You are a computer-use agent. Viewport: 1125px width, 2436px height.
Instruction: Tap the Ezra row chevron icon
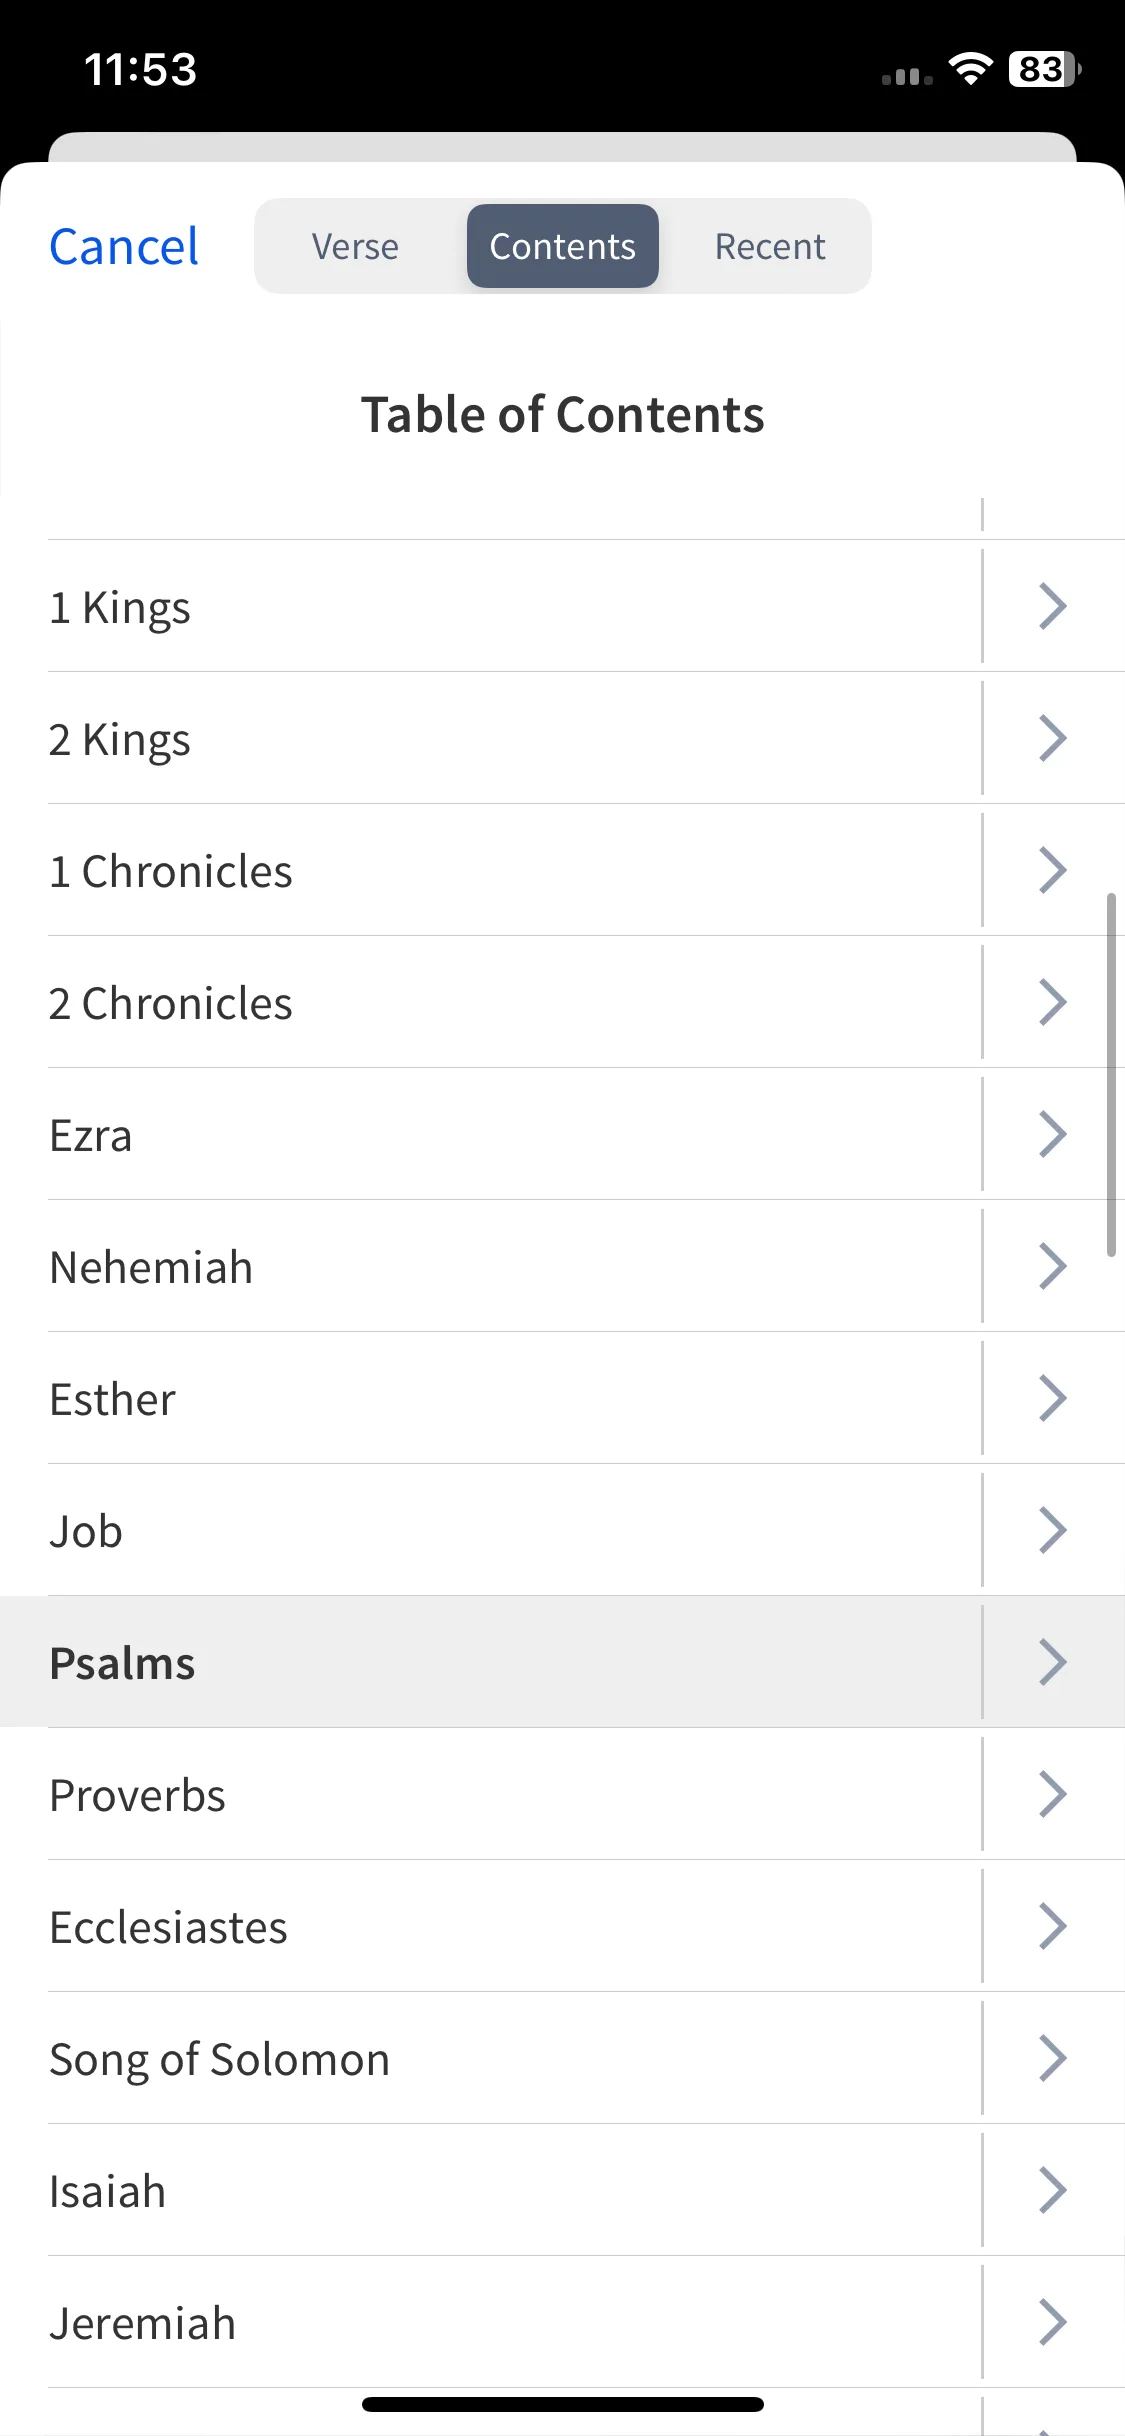coord(1053,1134)
